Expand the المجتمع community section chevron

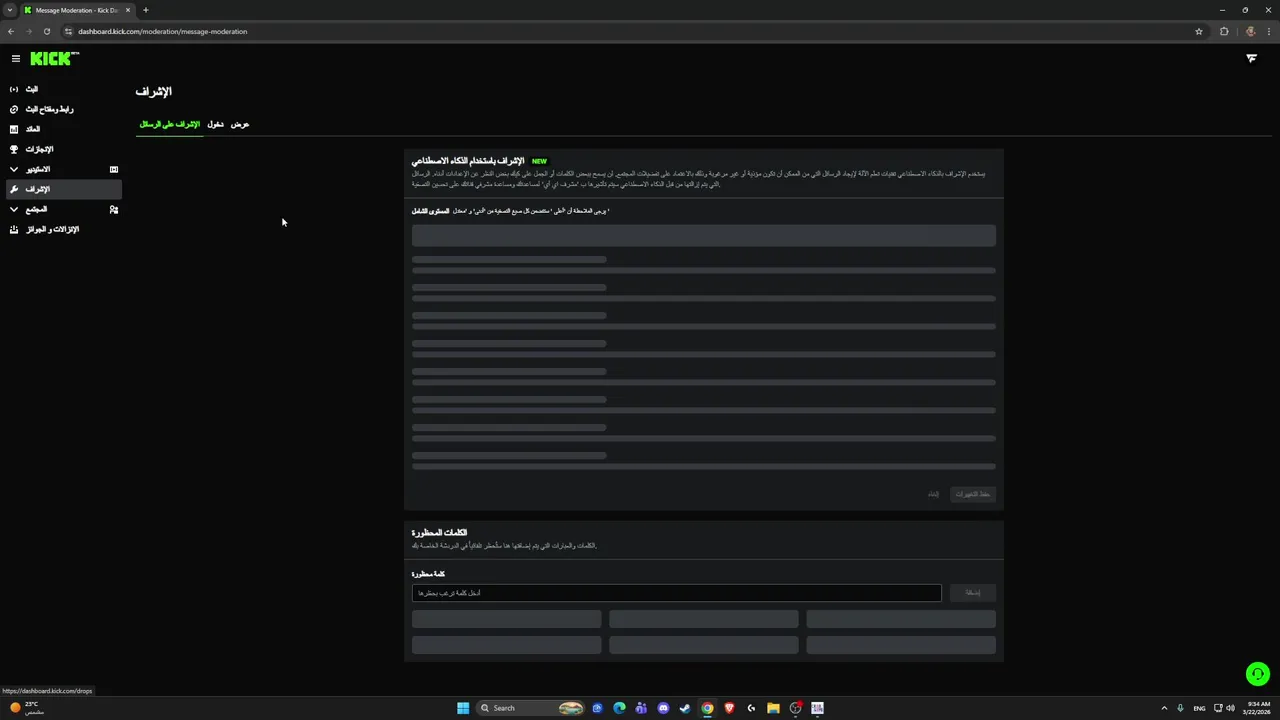pos(14,209)
